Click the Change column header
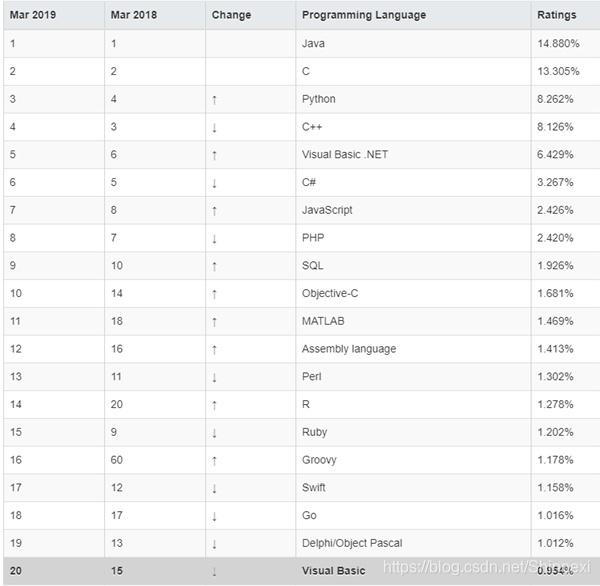The image size is (600, 586). [232, 15]
